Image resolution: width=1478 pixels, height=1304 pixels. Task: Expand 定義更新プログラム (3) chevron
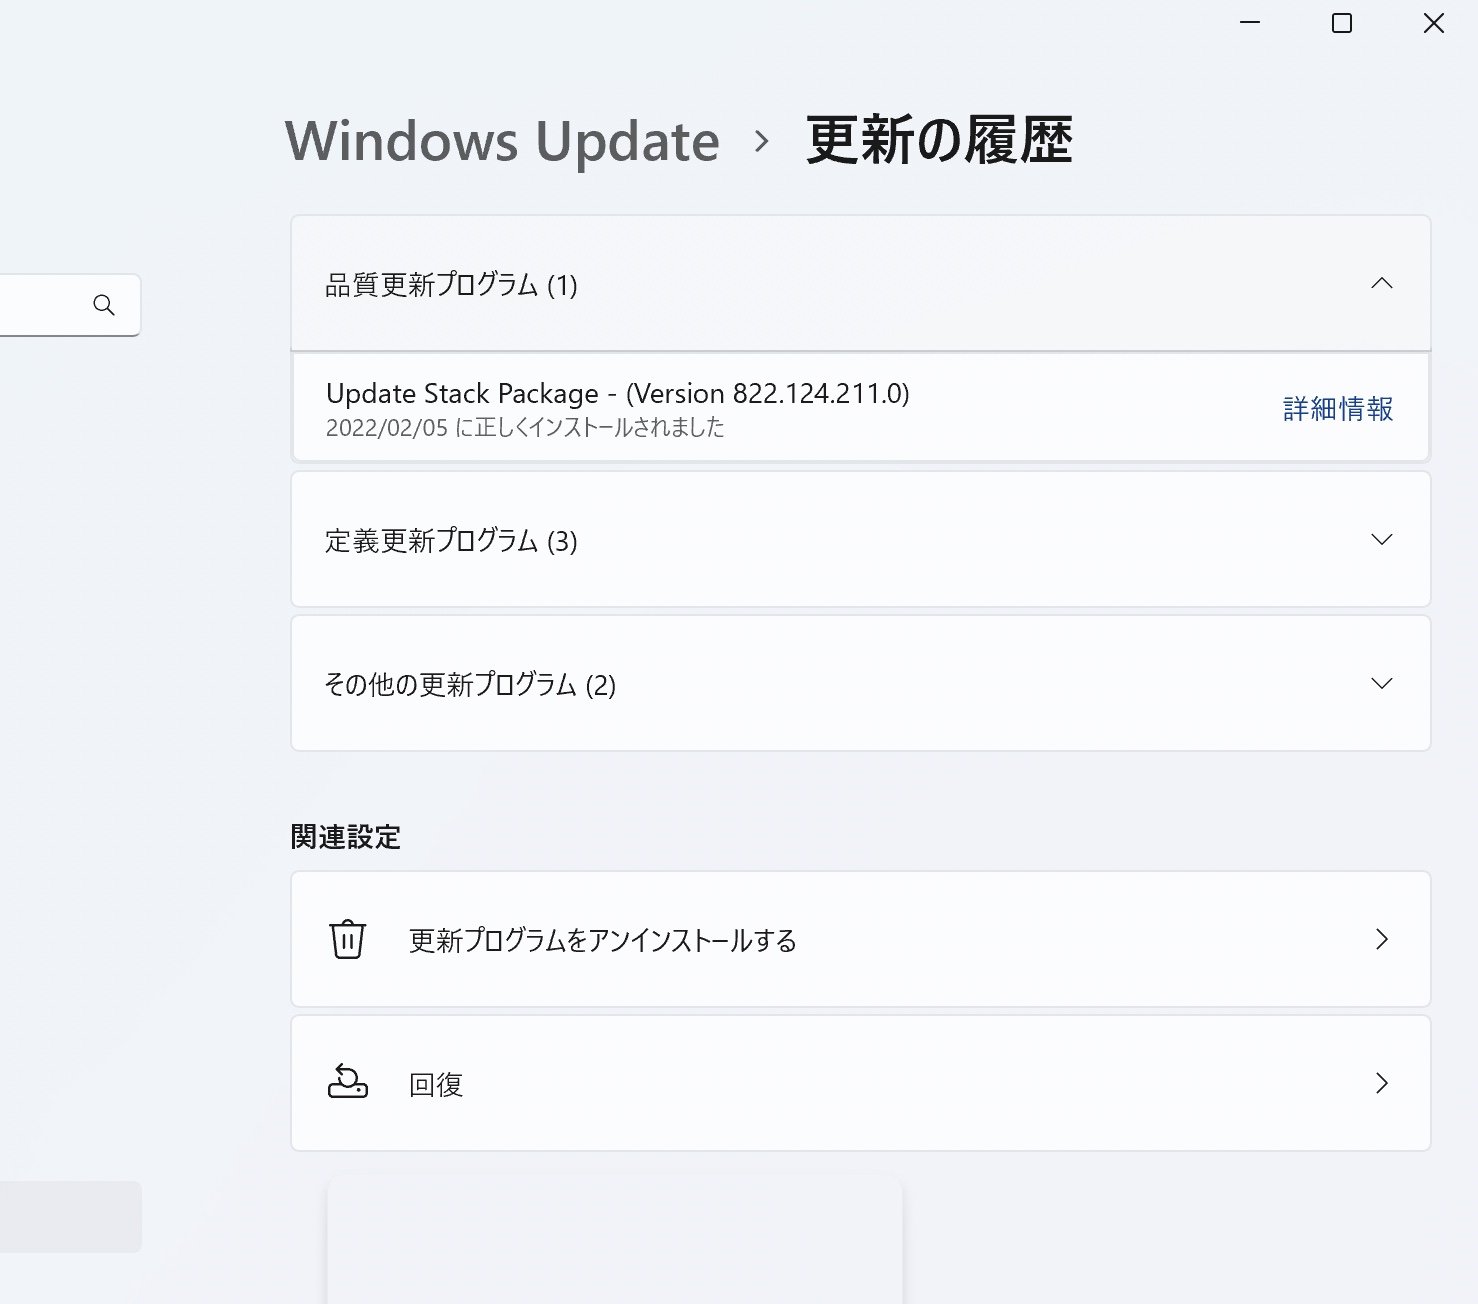point(1381,540)
